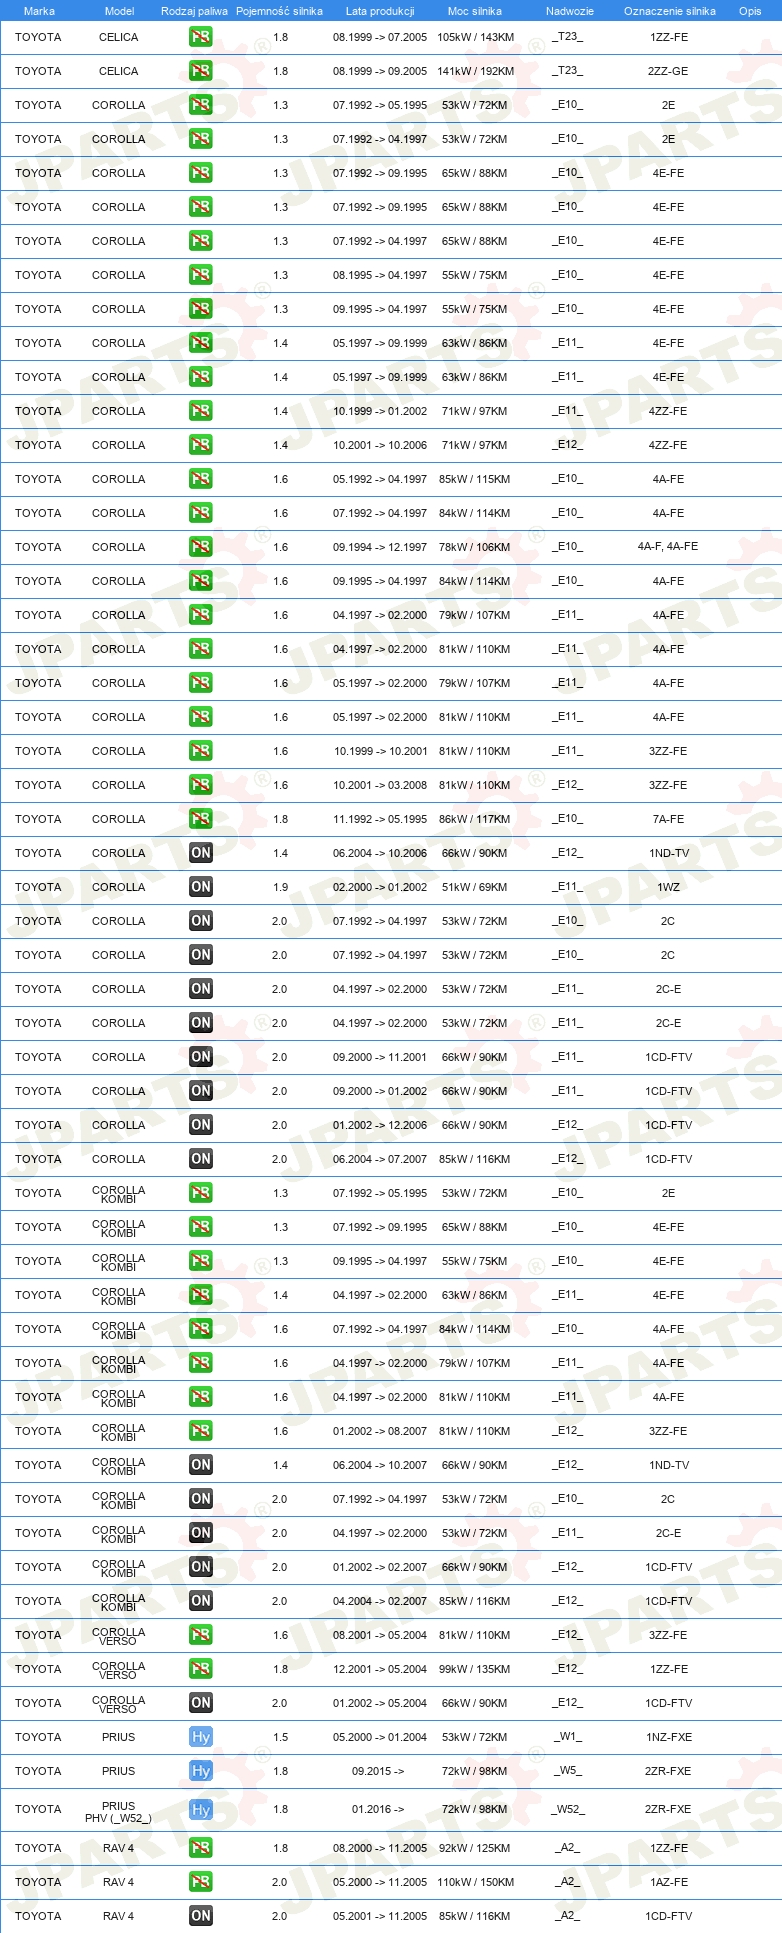Click the Nadwozie column header
This screenshot has width=782, height=1933.
[570, 11]
